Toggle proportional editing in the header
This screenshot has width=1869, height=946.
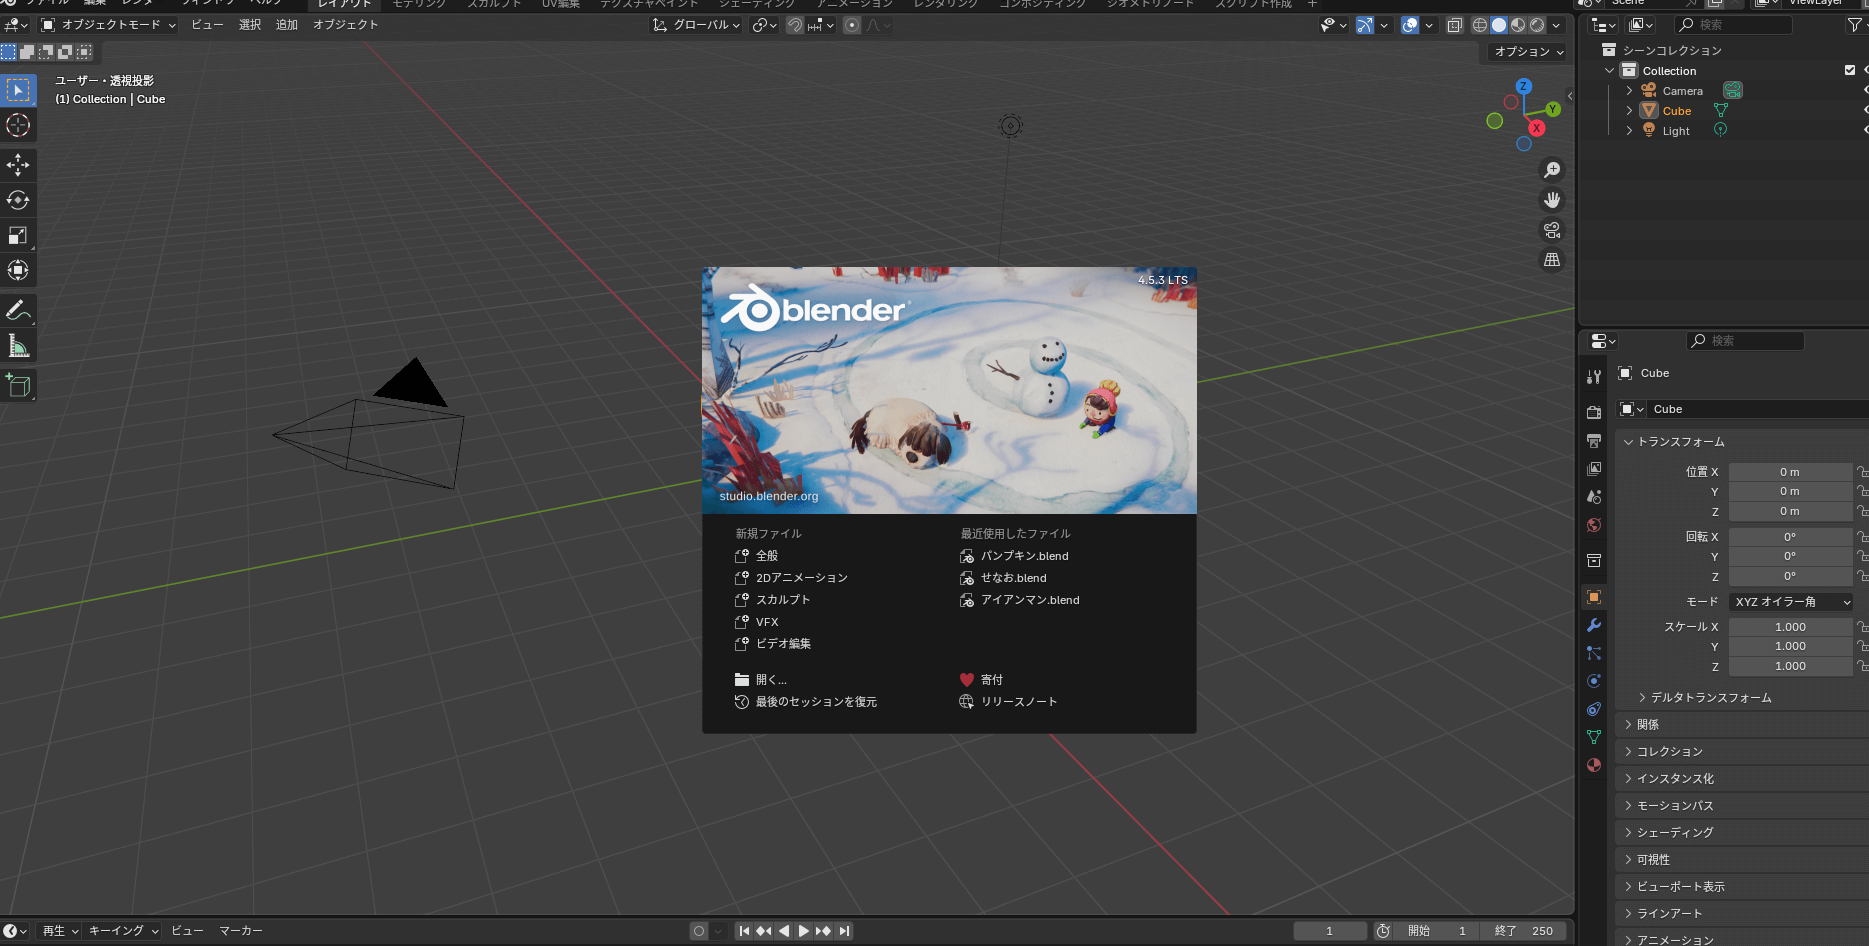coord(850,25)
